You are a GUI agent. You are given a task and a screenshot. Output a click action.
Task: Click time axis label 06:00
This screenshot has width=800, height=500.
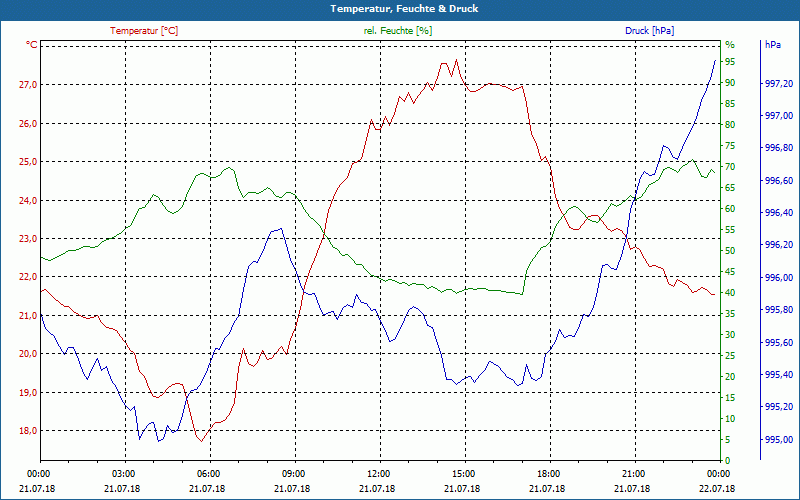[207, 473]
